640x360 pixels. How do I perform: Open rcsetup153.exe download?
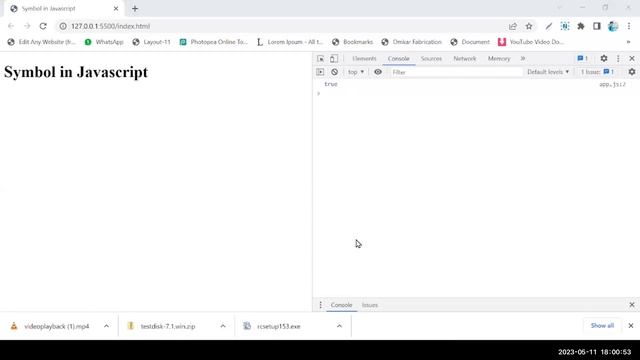[278, 327]
